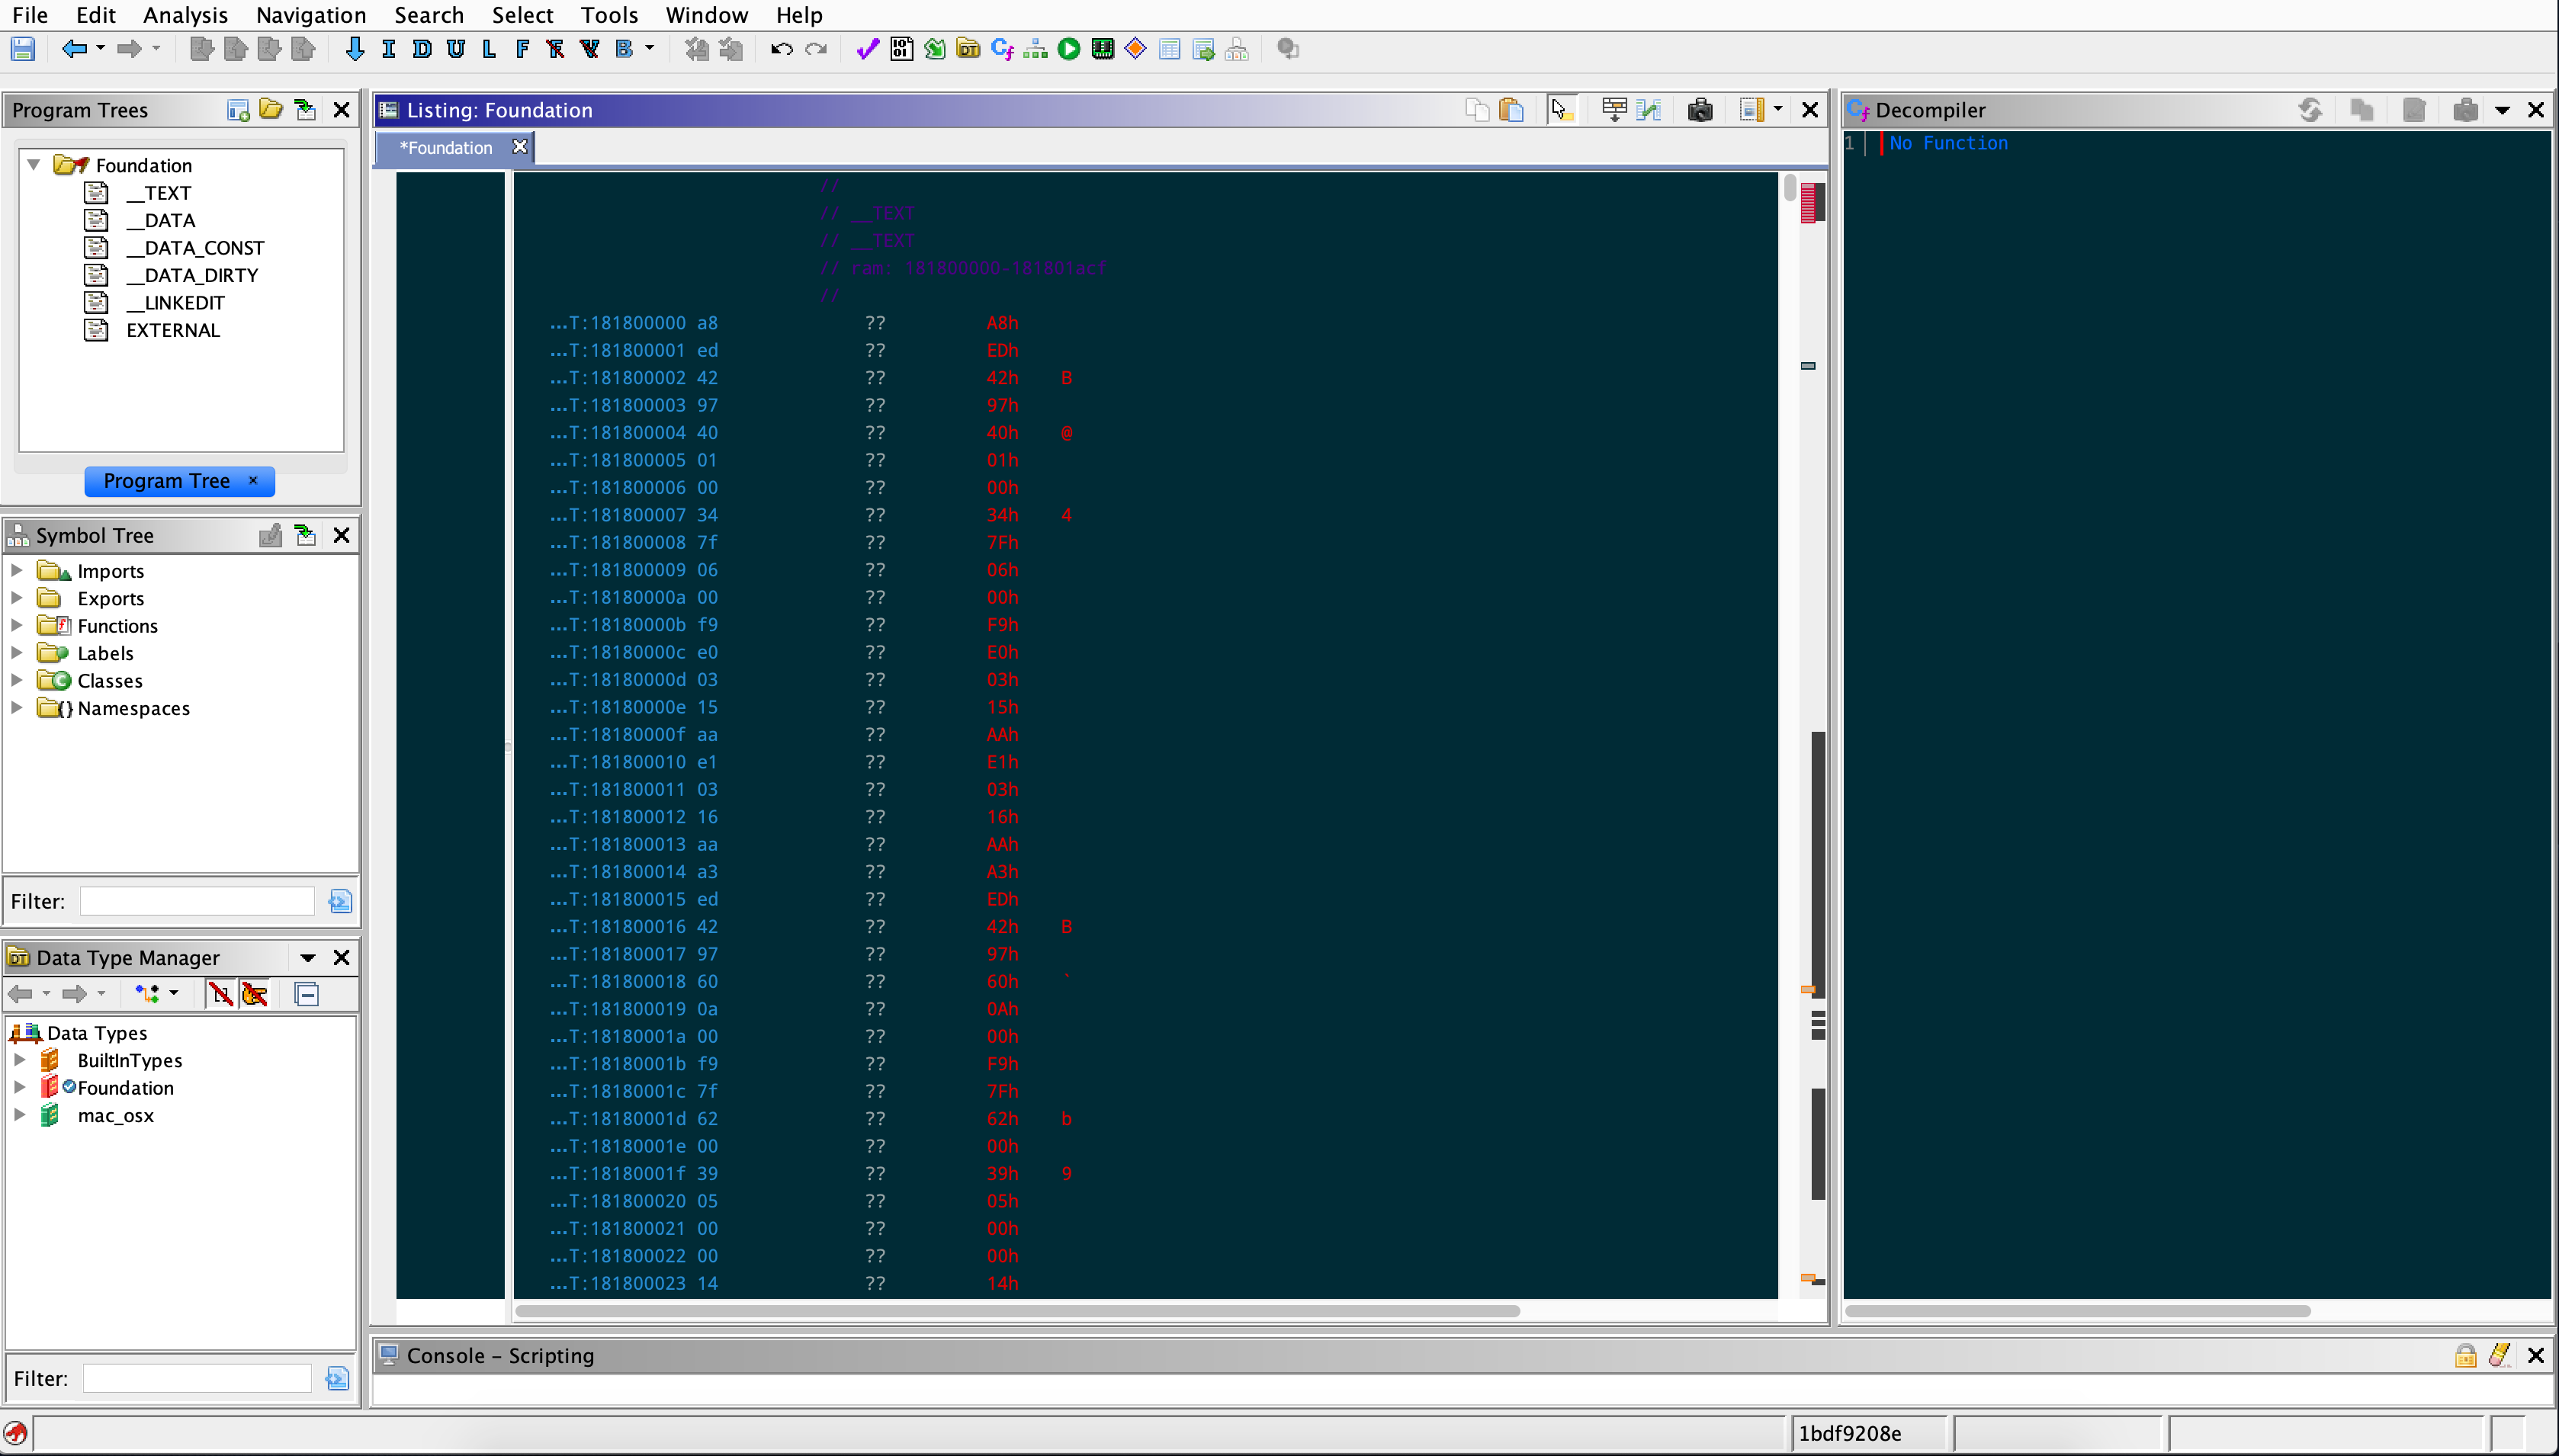Expand the Functions folder in Symbol Tree
Screen dimensions: 2559x1456
pos(17,625)
